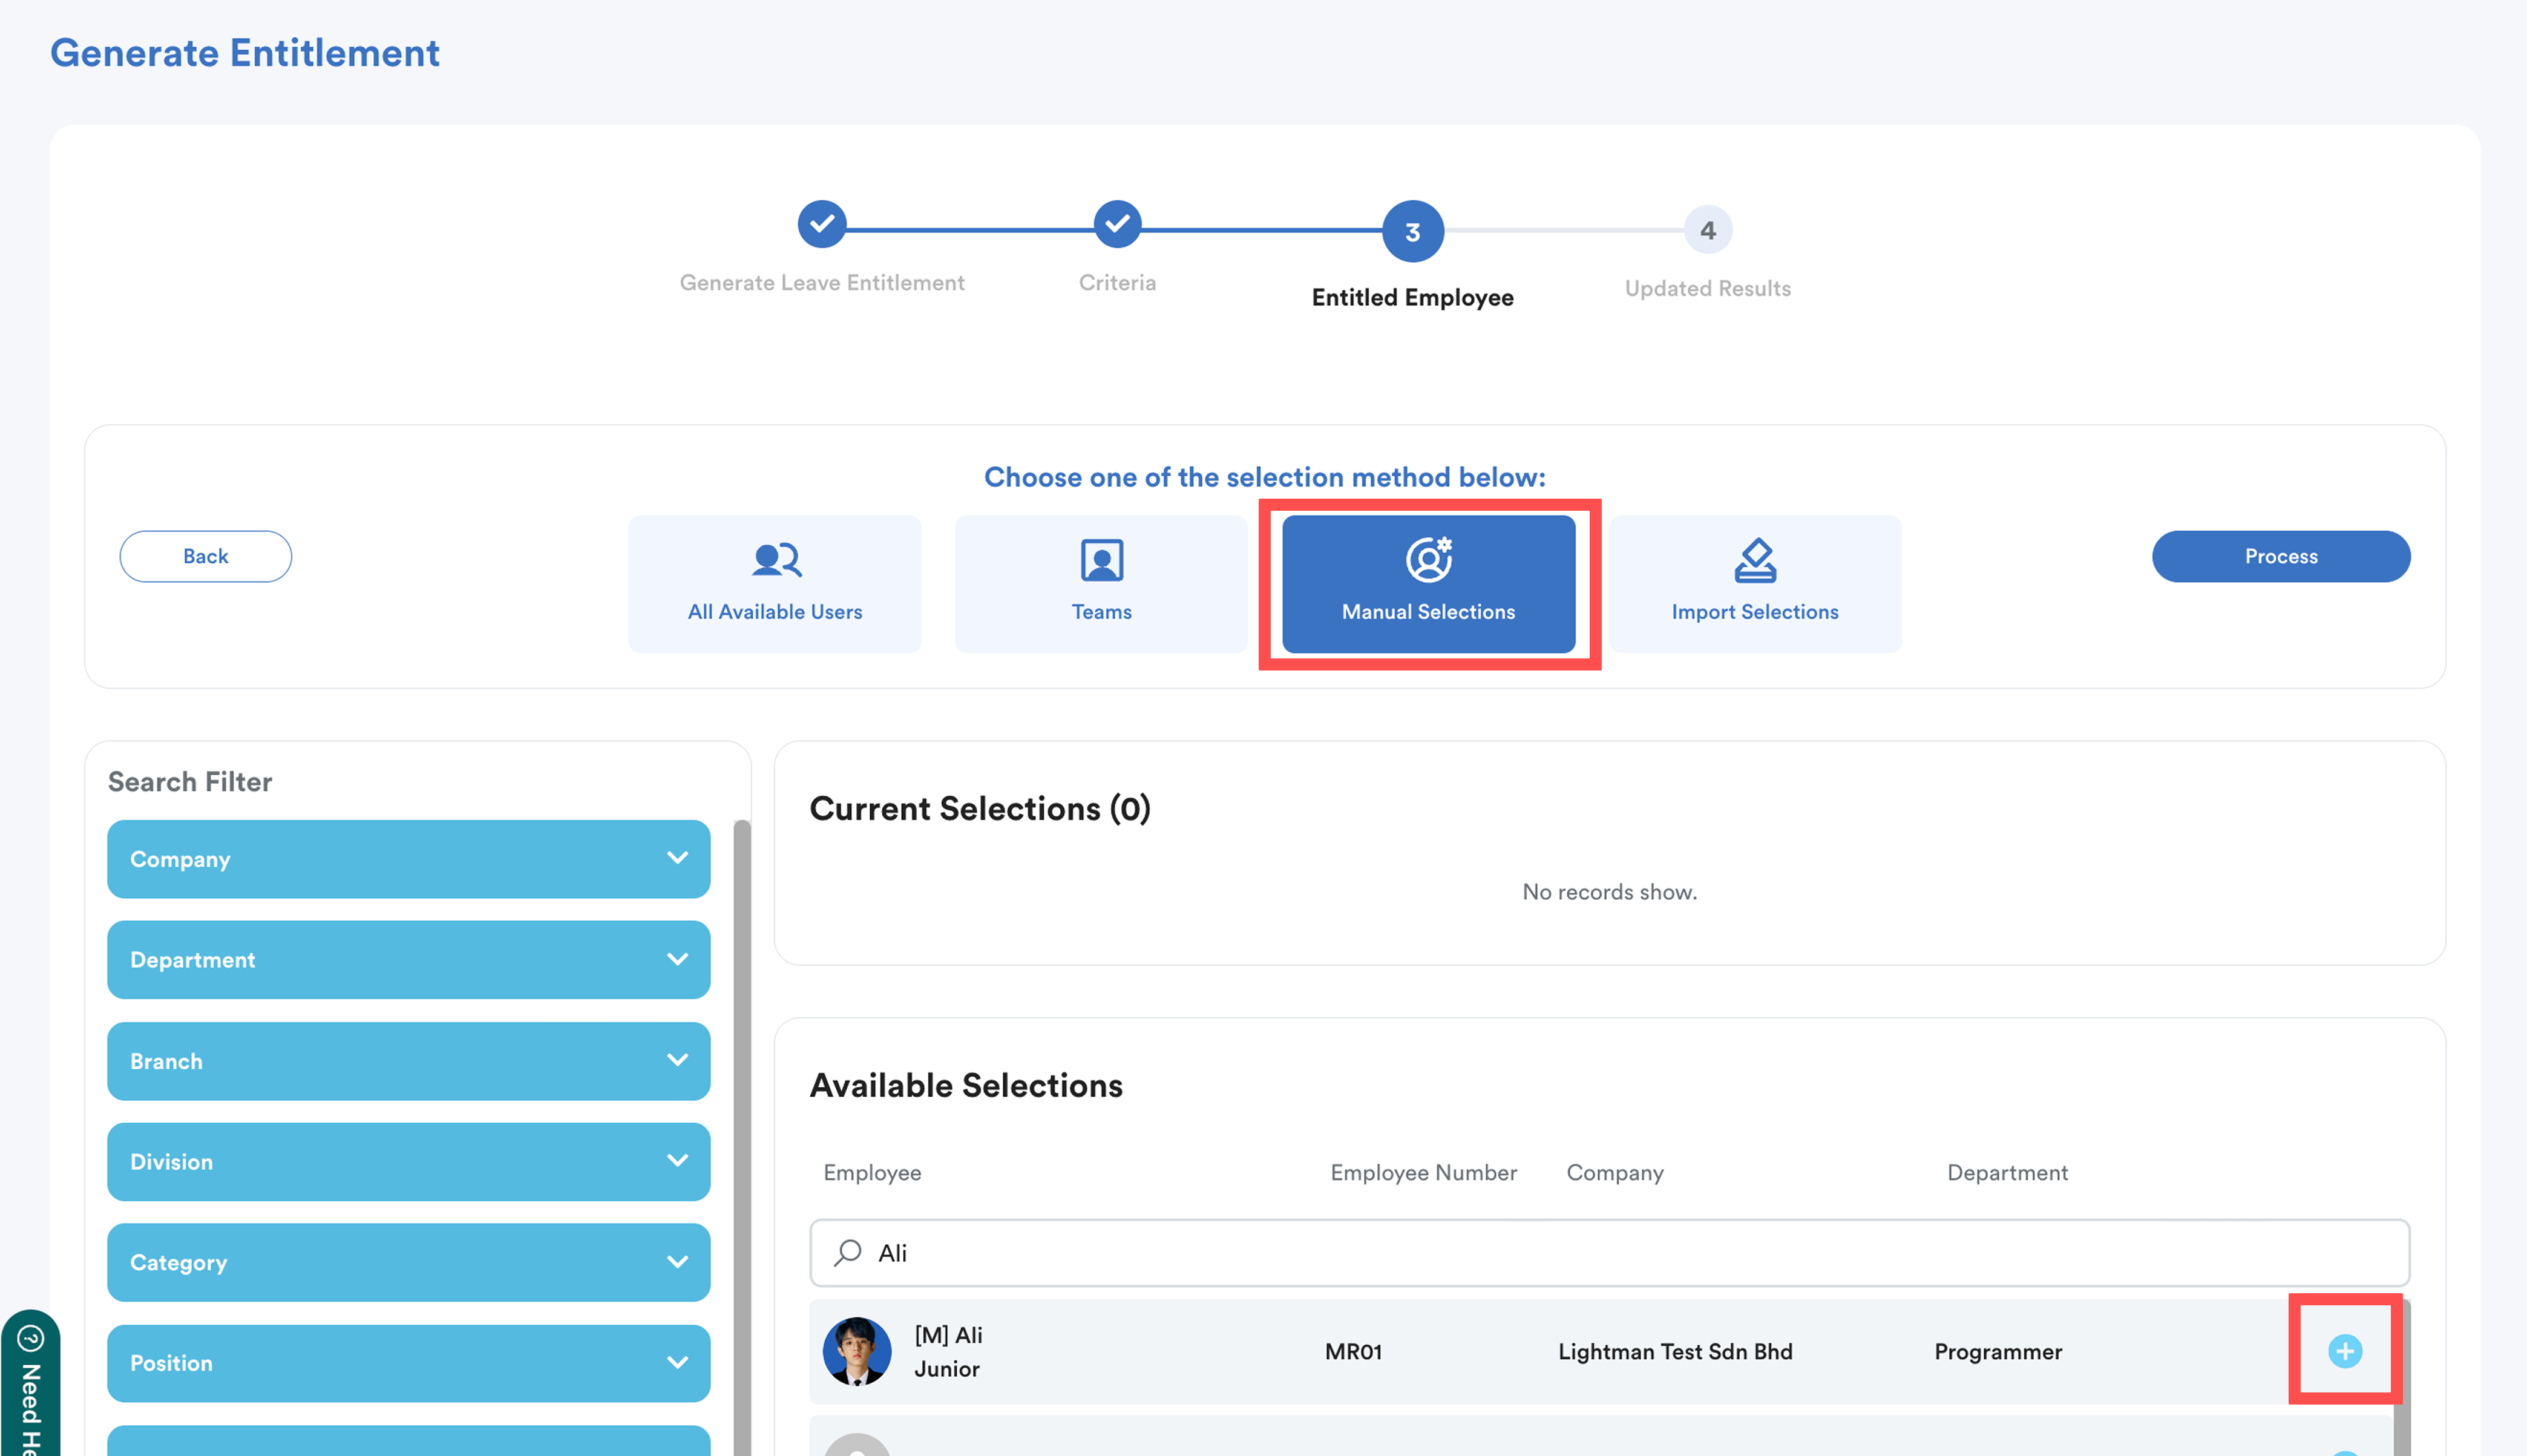Add Ali Junior with plus icon
This screenshot has width=2527, height=1456.
[x=2344, y=1351]
